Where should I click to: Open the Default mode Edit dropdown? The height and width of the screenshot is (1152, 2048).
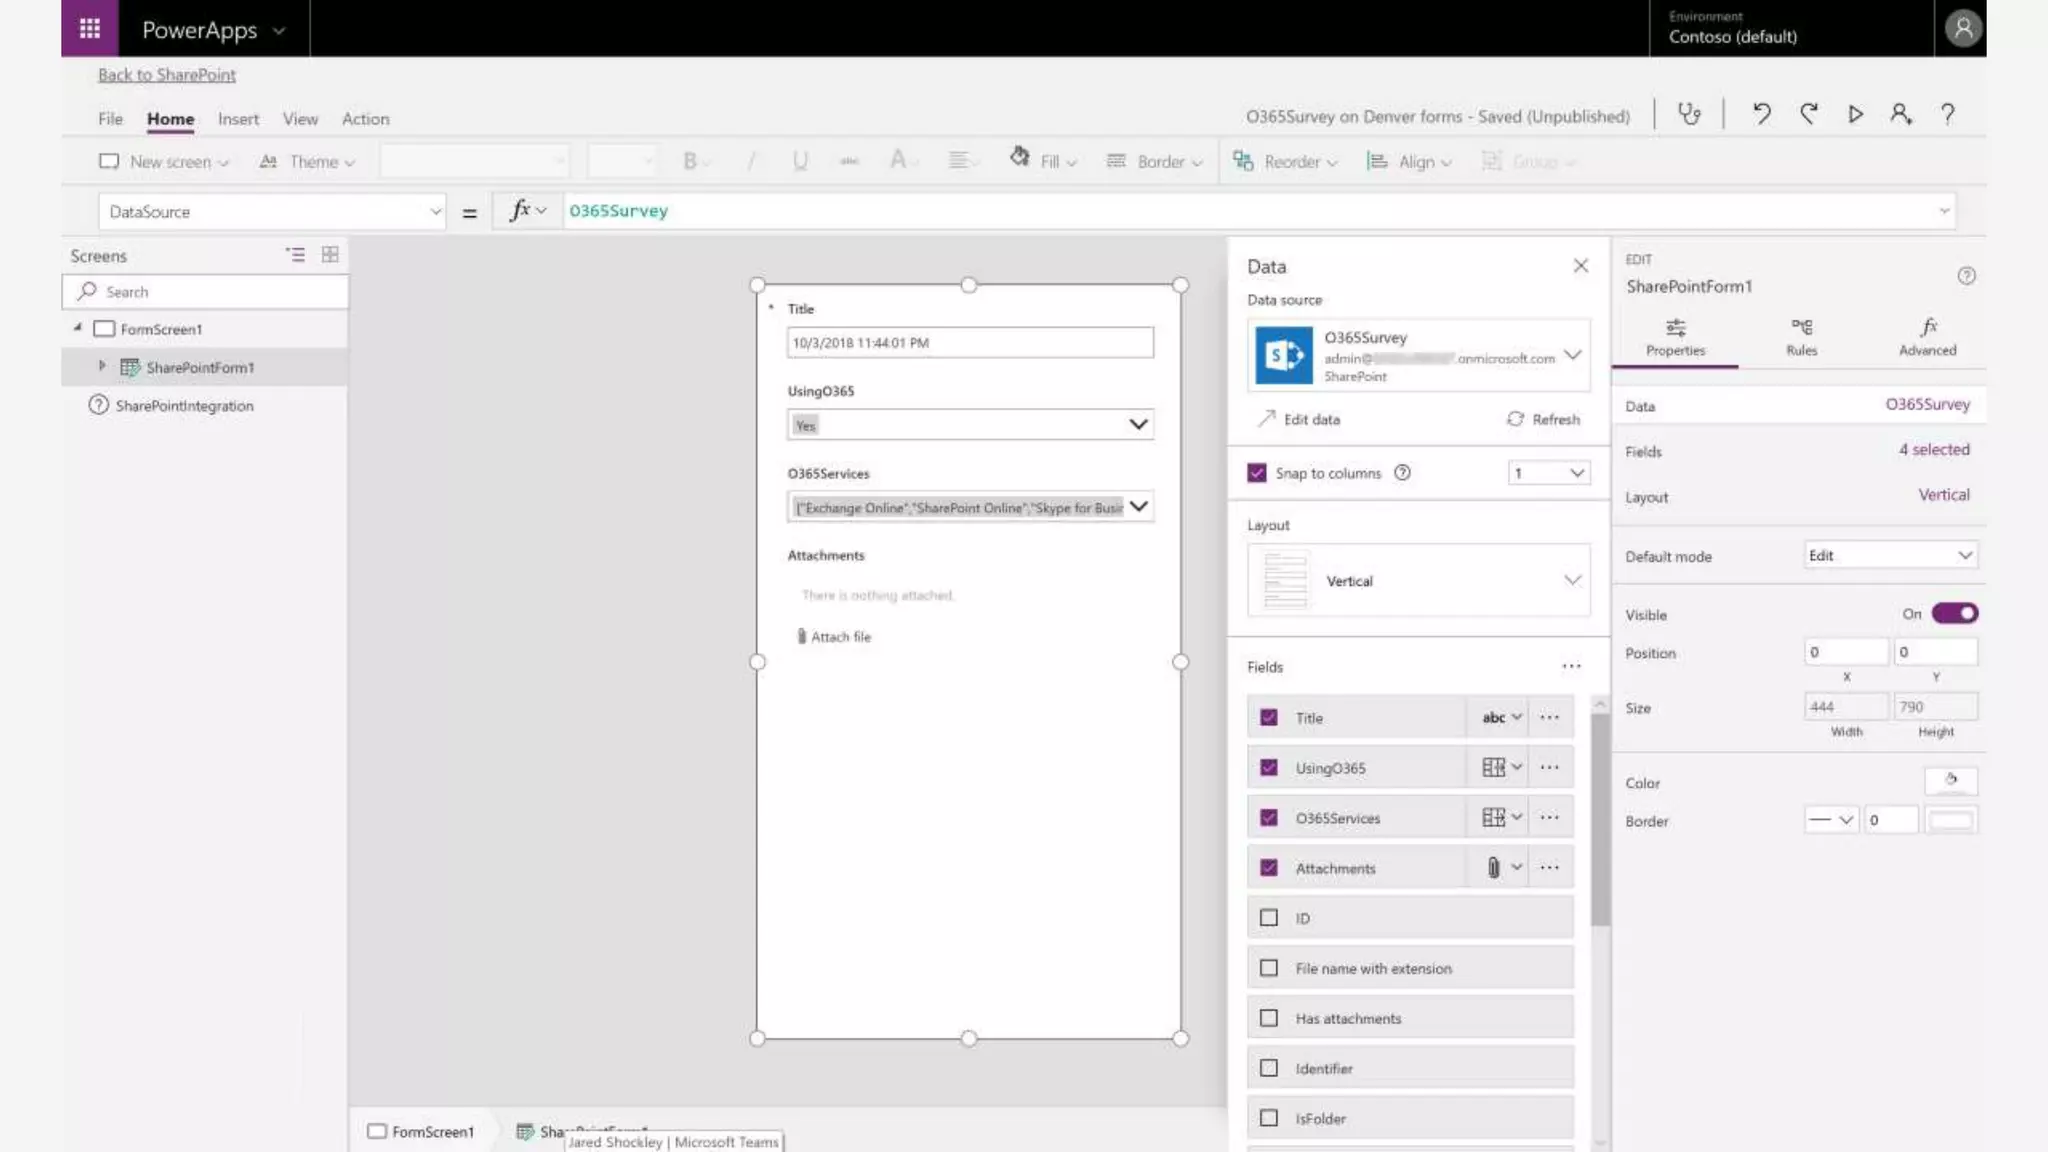tap(1890, 556)
